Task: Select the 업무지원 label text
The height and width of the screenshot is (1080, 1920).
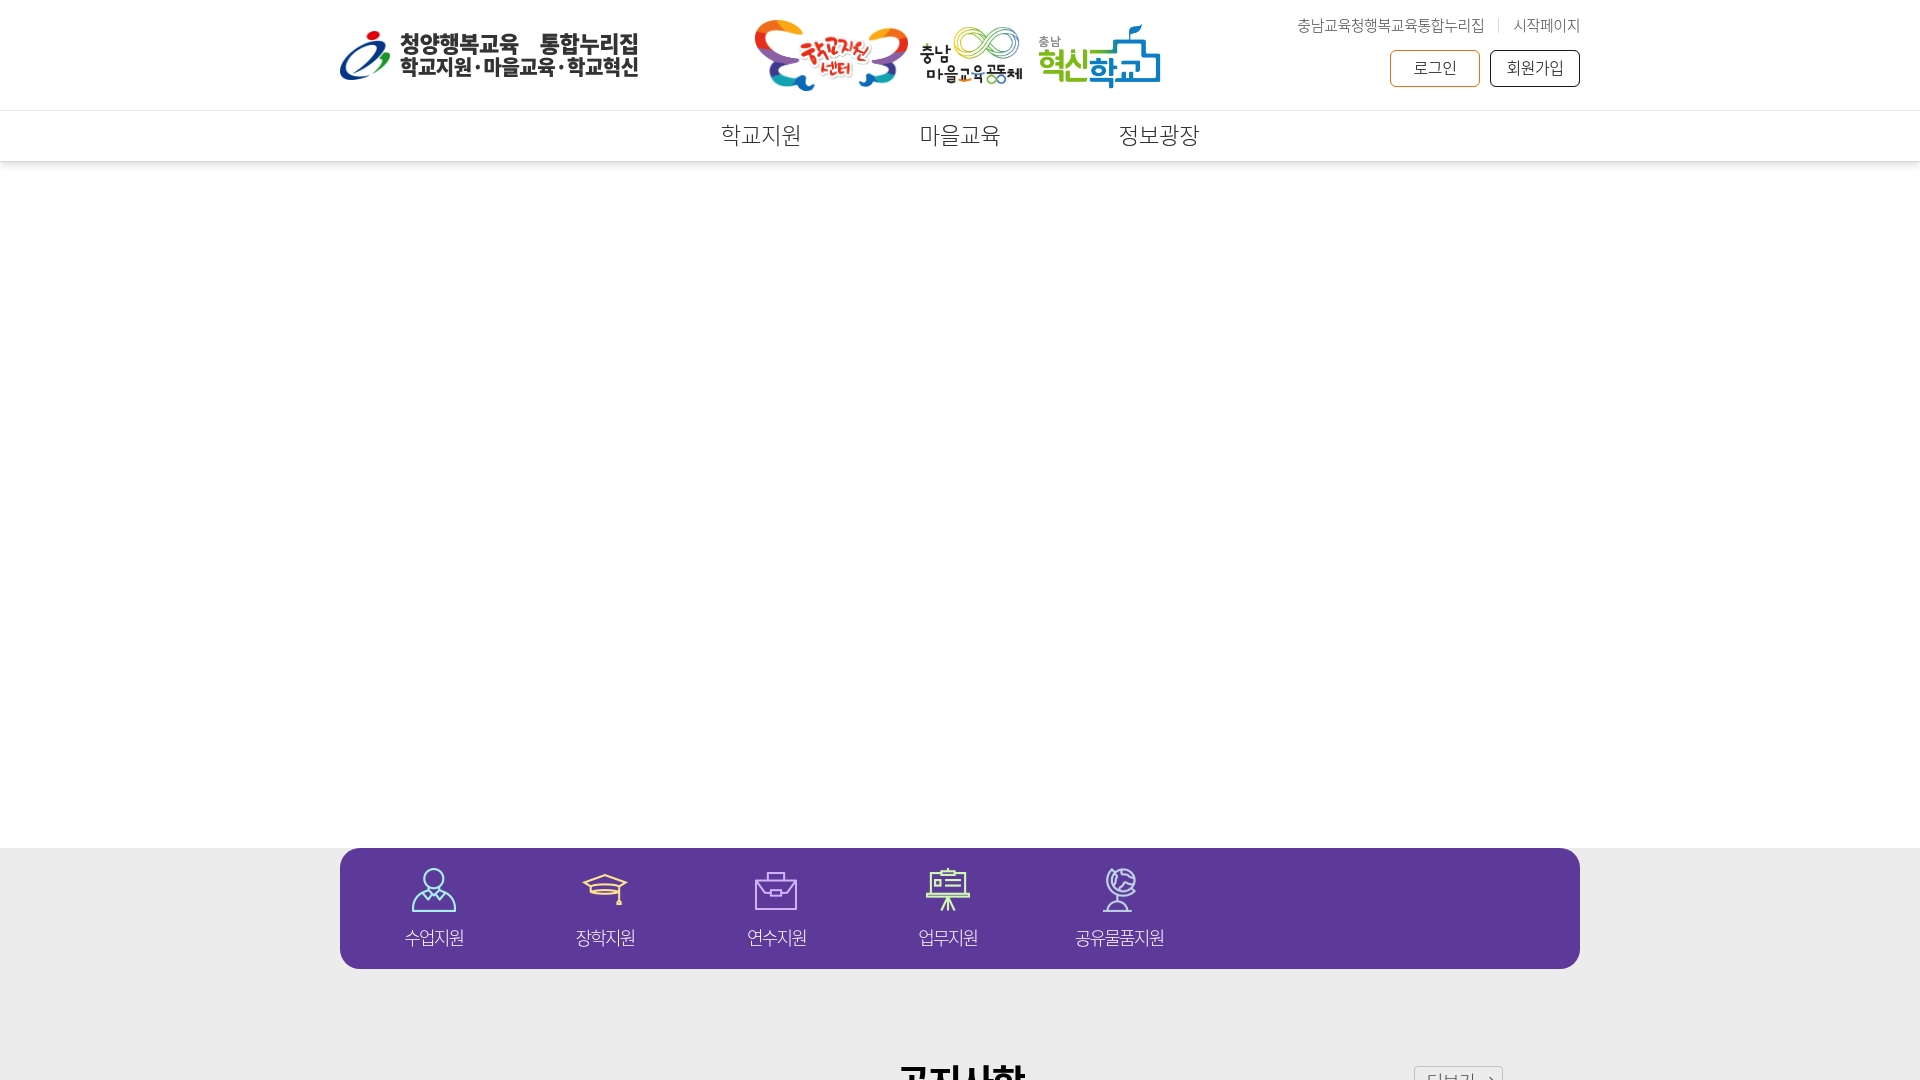Action: (x=948, y=938)
